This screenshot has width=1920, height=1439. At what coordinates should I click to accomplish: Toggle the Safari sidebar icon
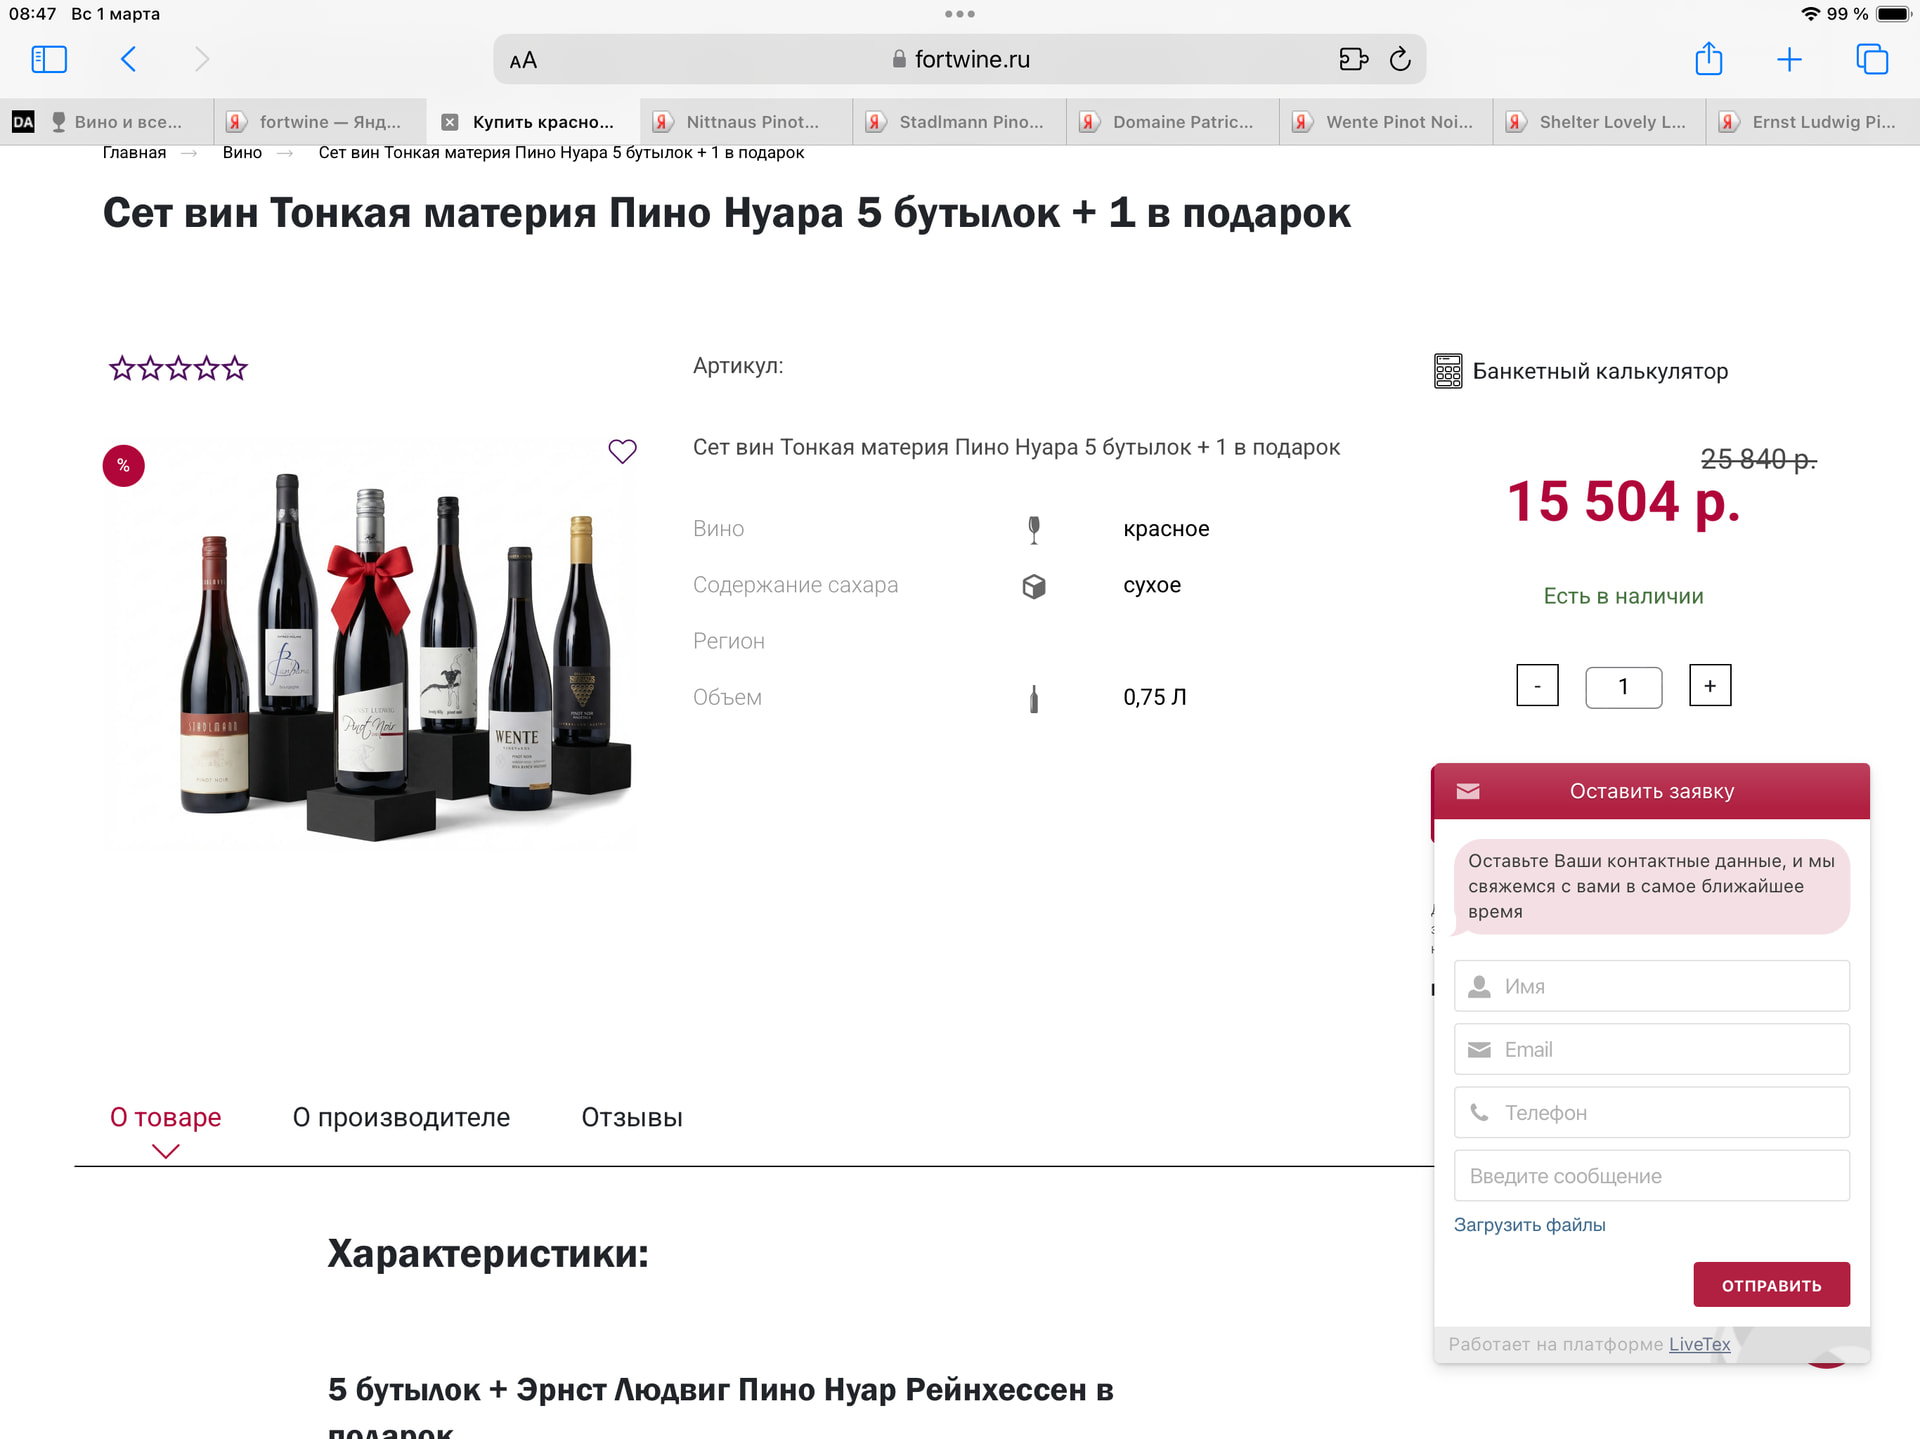pyautogui.click(x=49, y=59)
